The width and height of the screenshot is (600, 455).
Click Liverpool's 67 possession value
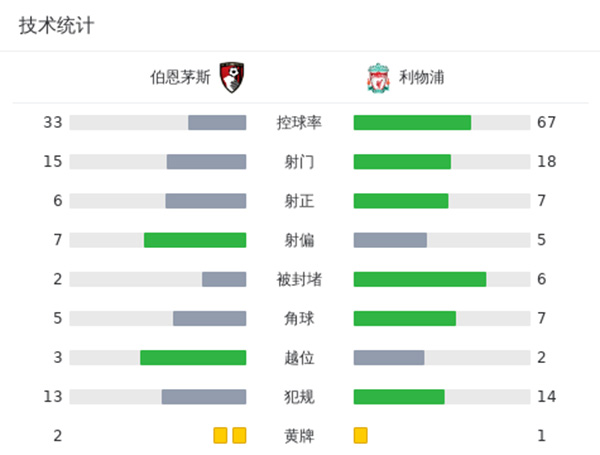(546, 123)
